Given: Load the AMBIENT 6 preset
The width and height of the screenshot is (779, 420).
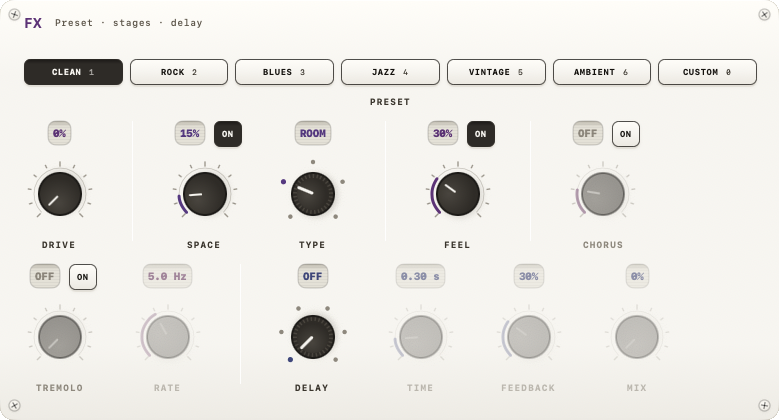Looking at the screenshot, I should pyautogui.click(x=602, y=72).
